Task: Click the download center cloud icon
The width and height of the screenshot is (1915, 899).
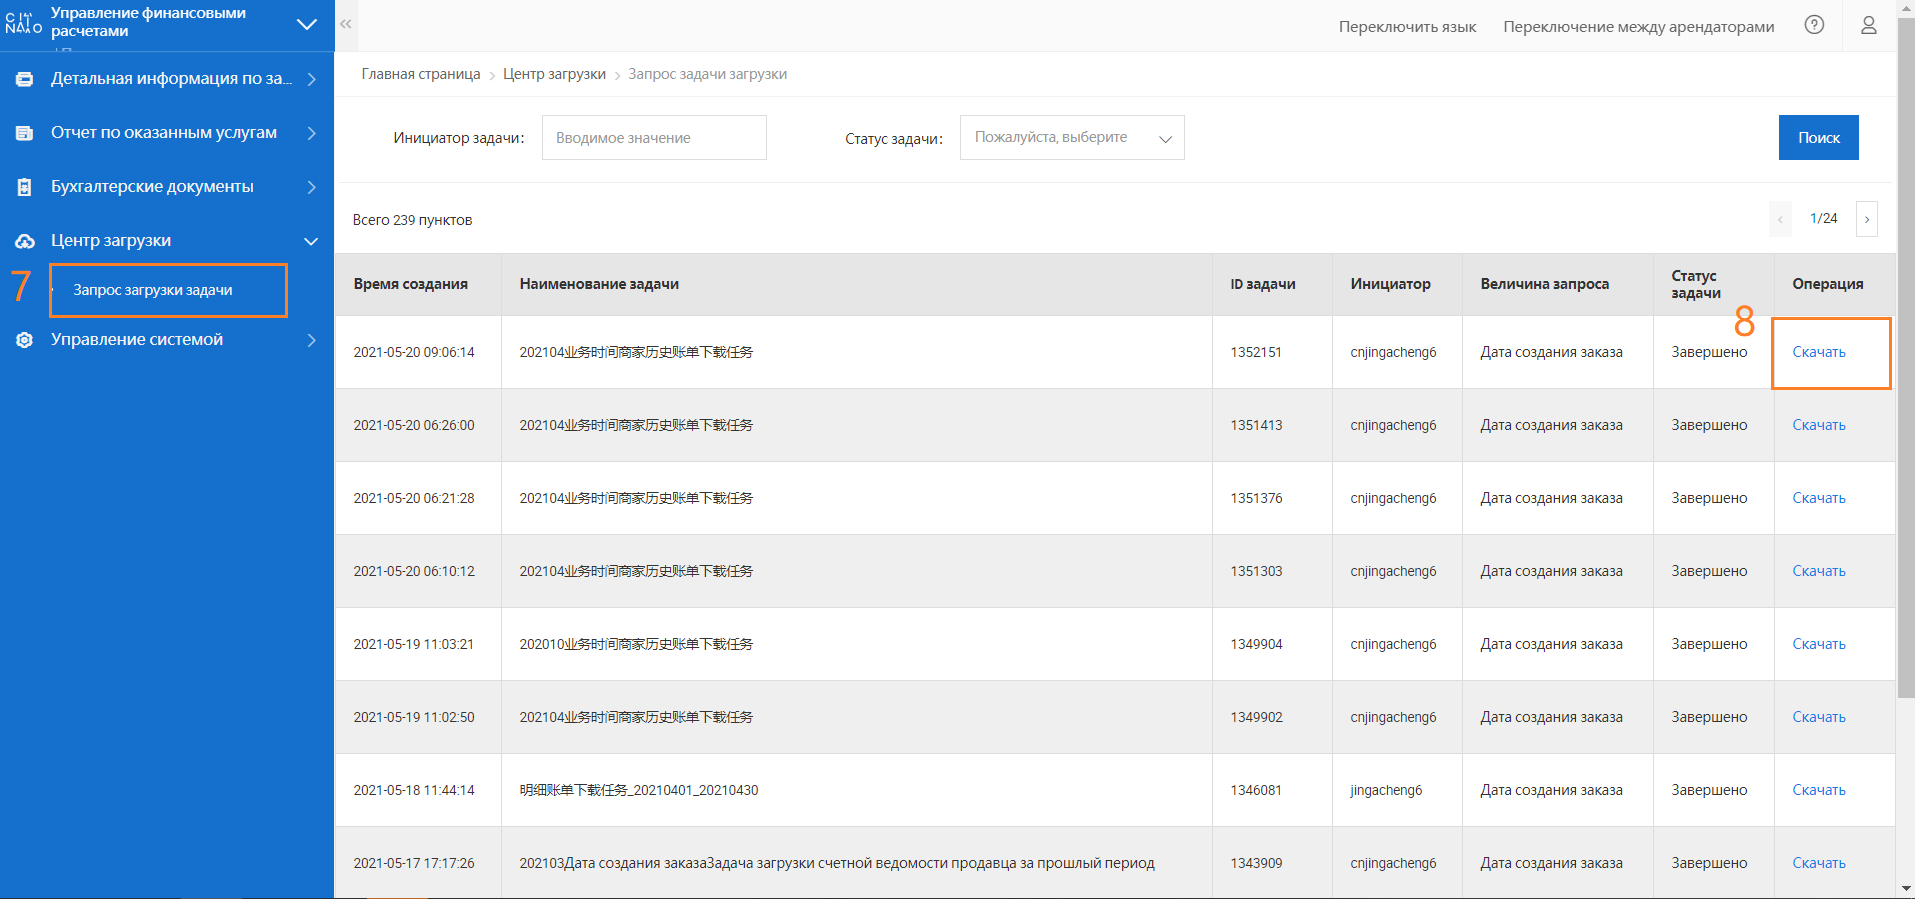Action: coord(24,241)
